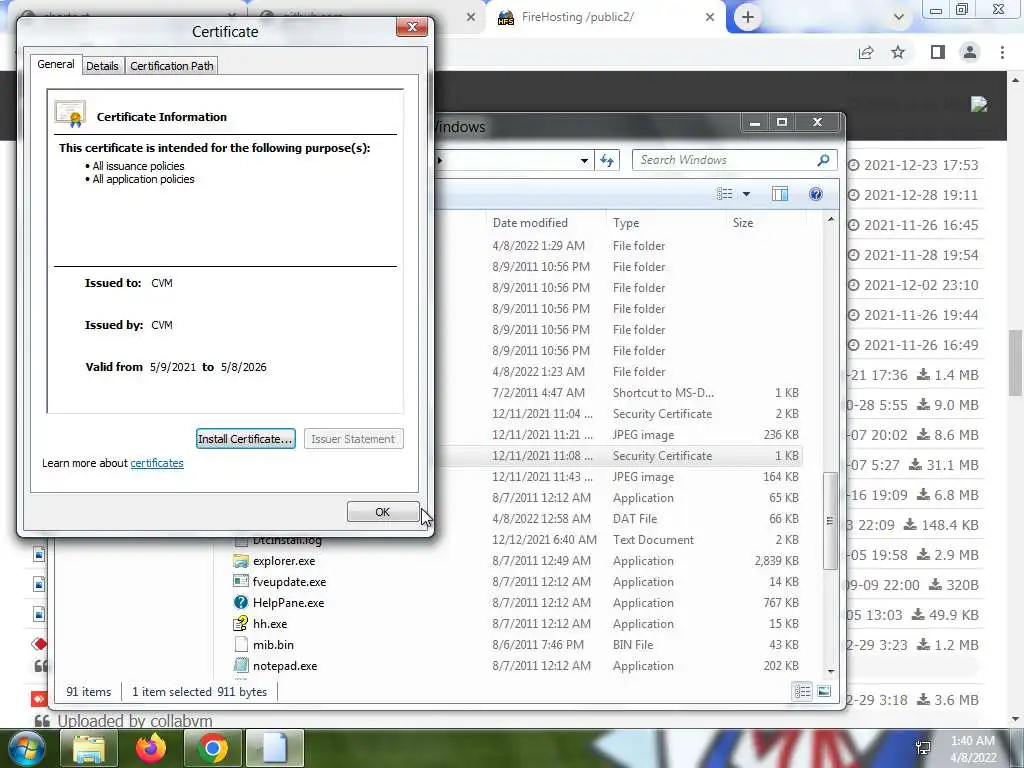Viewport: 1024px width, 768px height.
Task: Select the 236 KB JPEG image row
Action: coord(620,435)
